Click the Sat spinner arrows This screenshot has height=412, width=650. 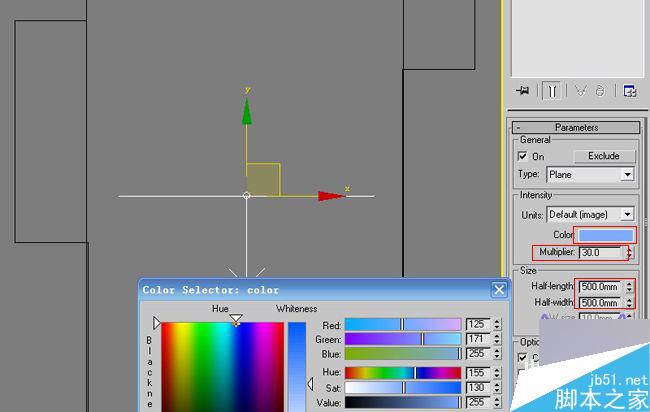(x=497, y=388)
